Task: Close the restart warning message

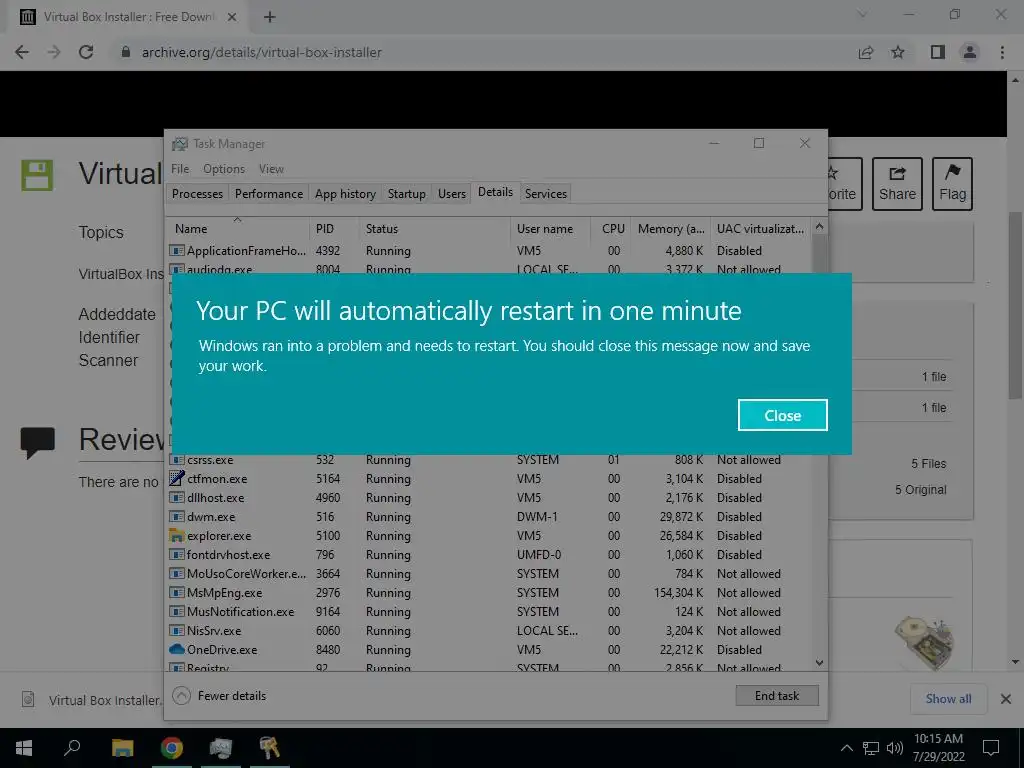Action: click(x=782, y=415)
